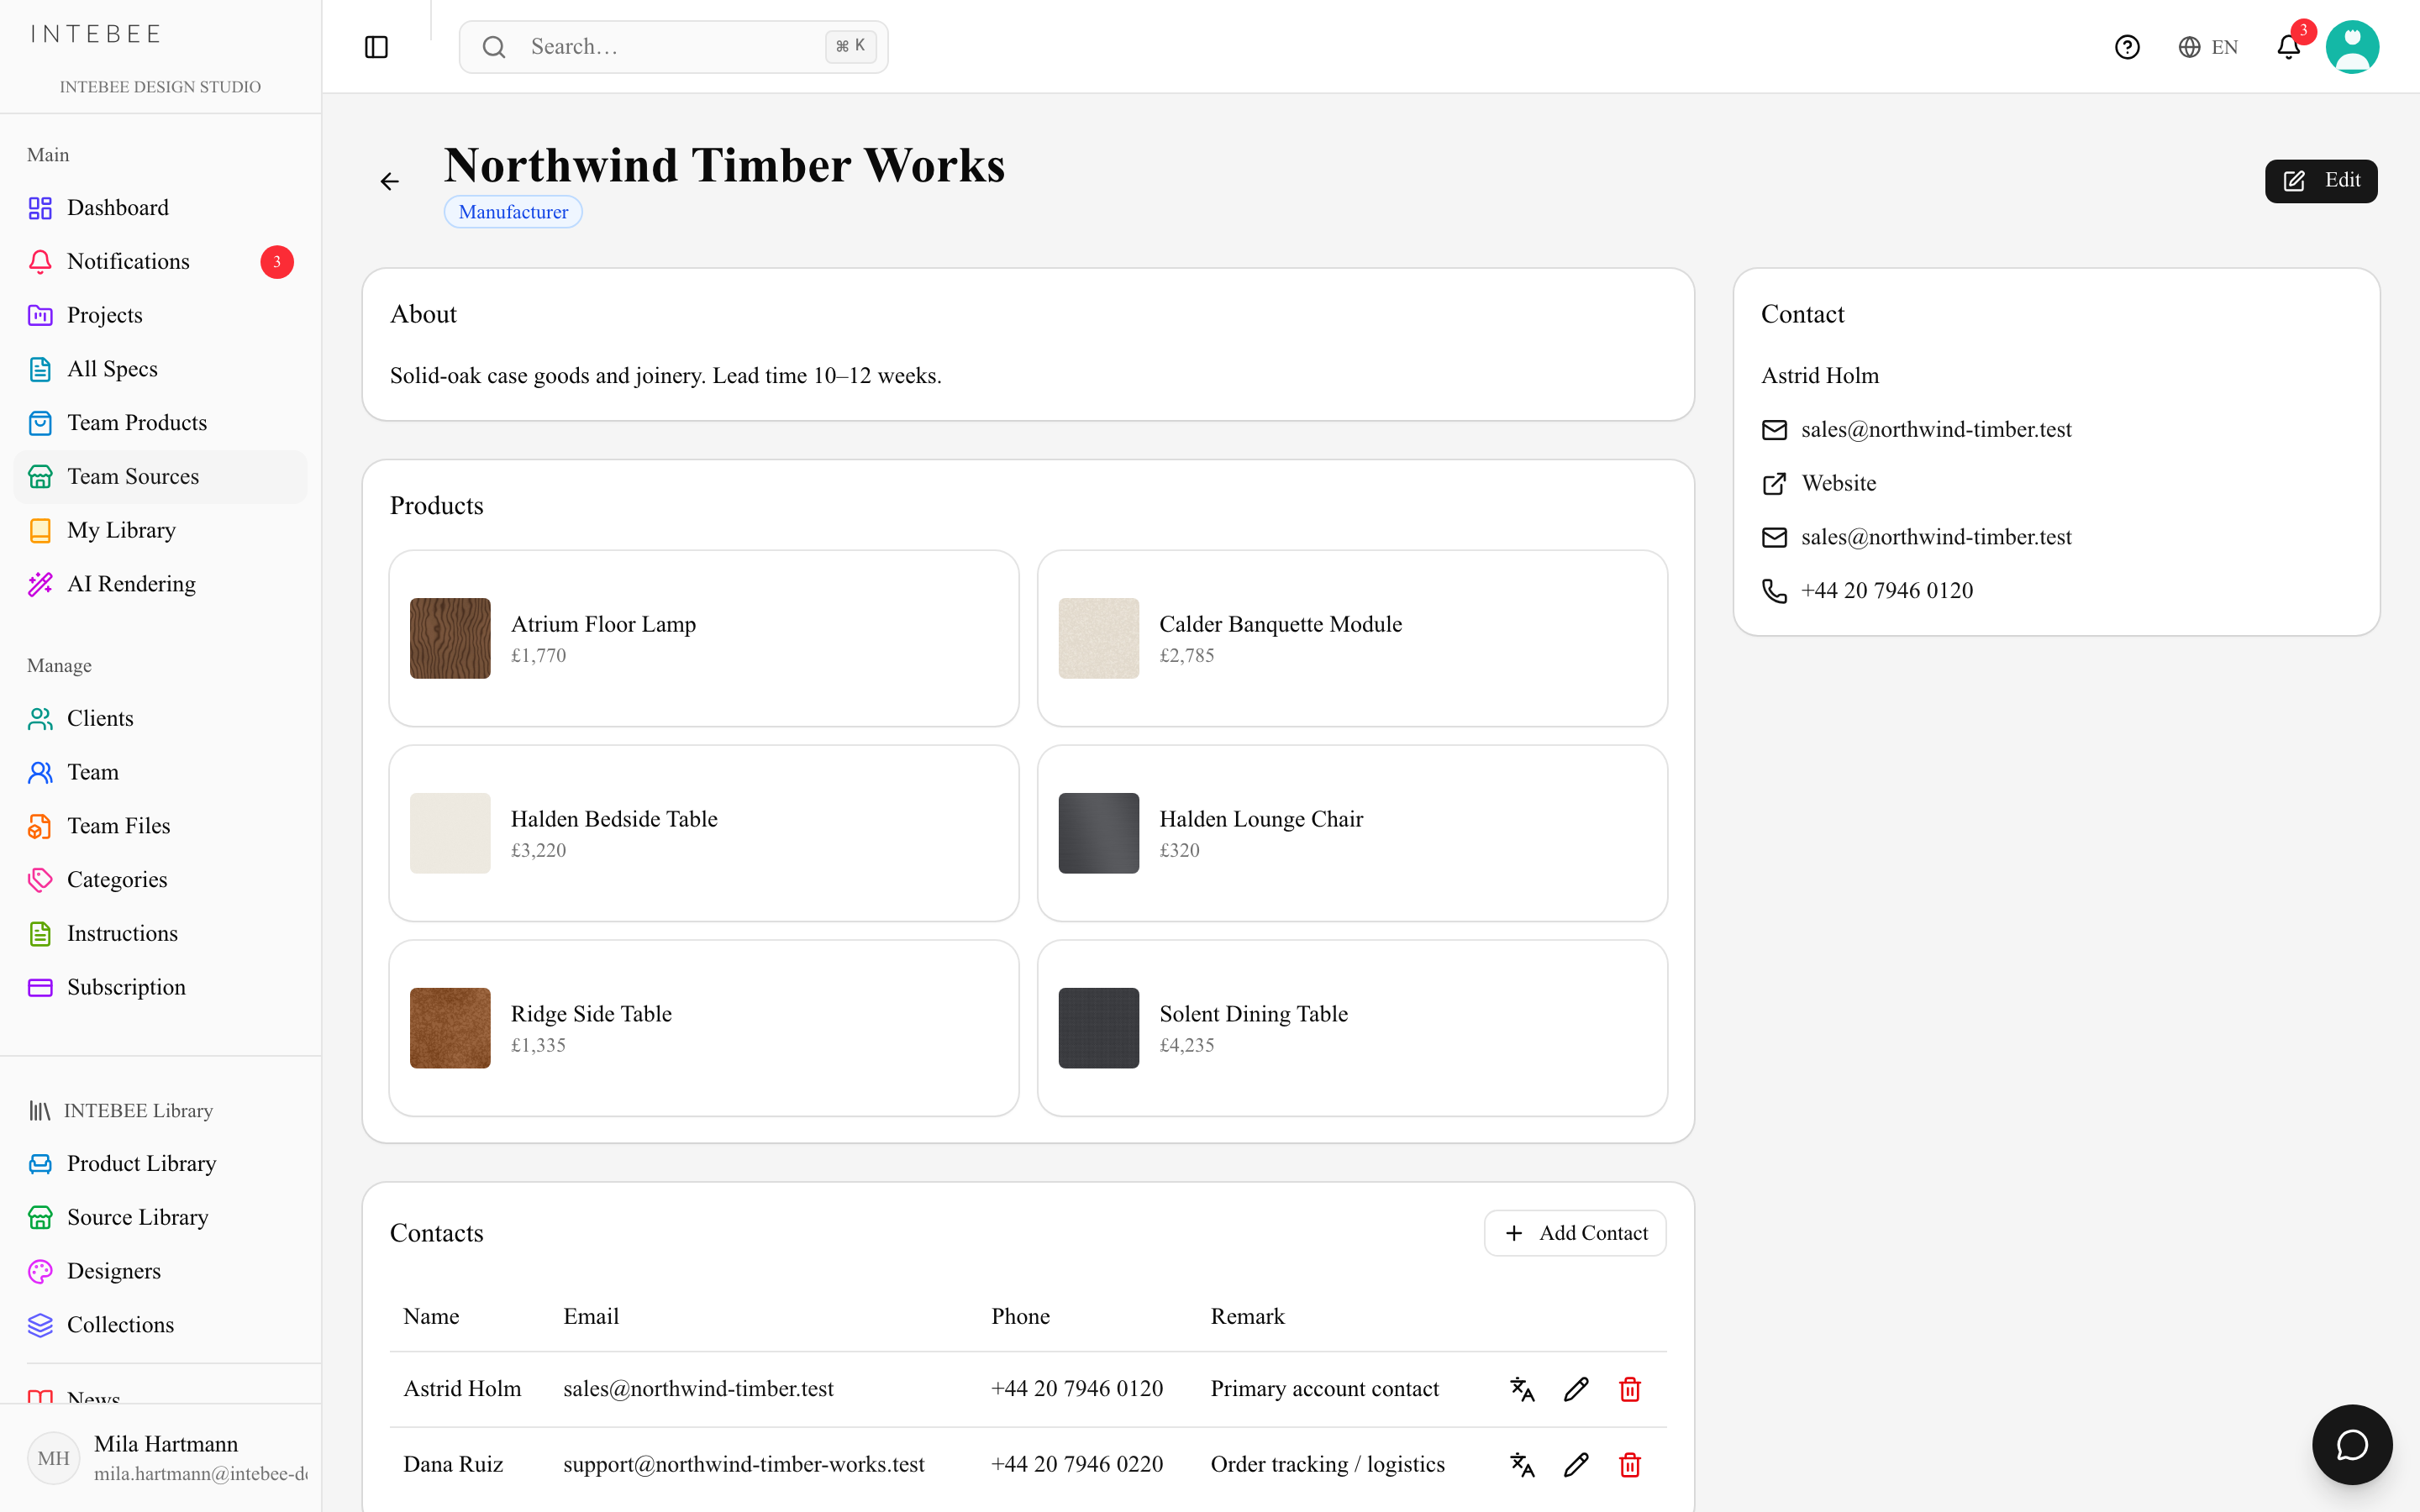Delete Astrid Holm contact
Image resolution: width=2420 pixels, height=1512 pixels.
1630,1389
